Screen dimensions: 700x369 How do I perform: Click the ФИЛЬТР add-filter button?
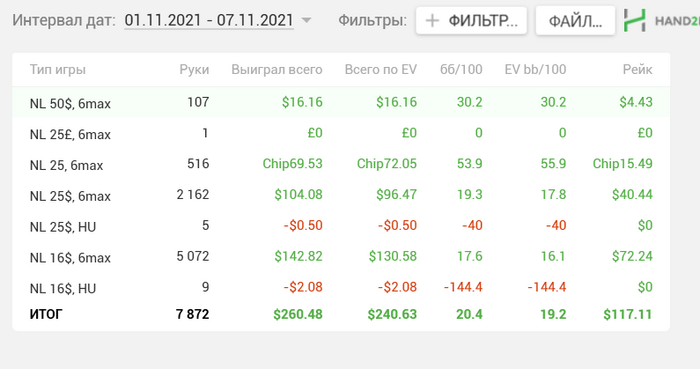(x=471, y=21)
